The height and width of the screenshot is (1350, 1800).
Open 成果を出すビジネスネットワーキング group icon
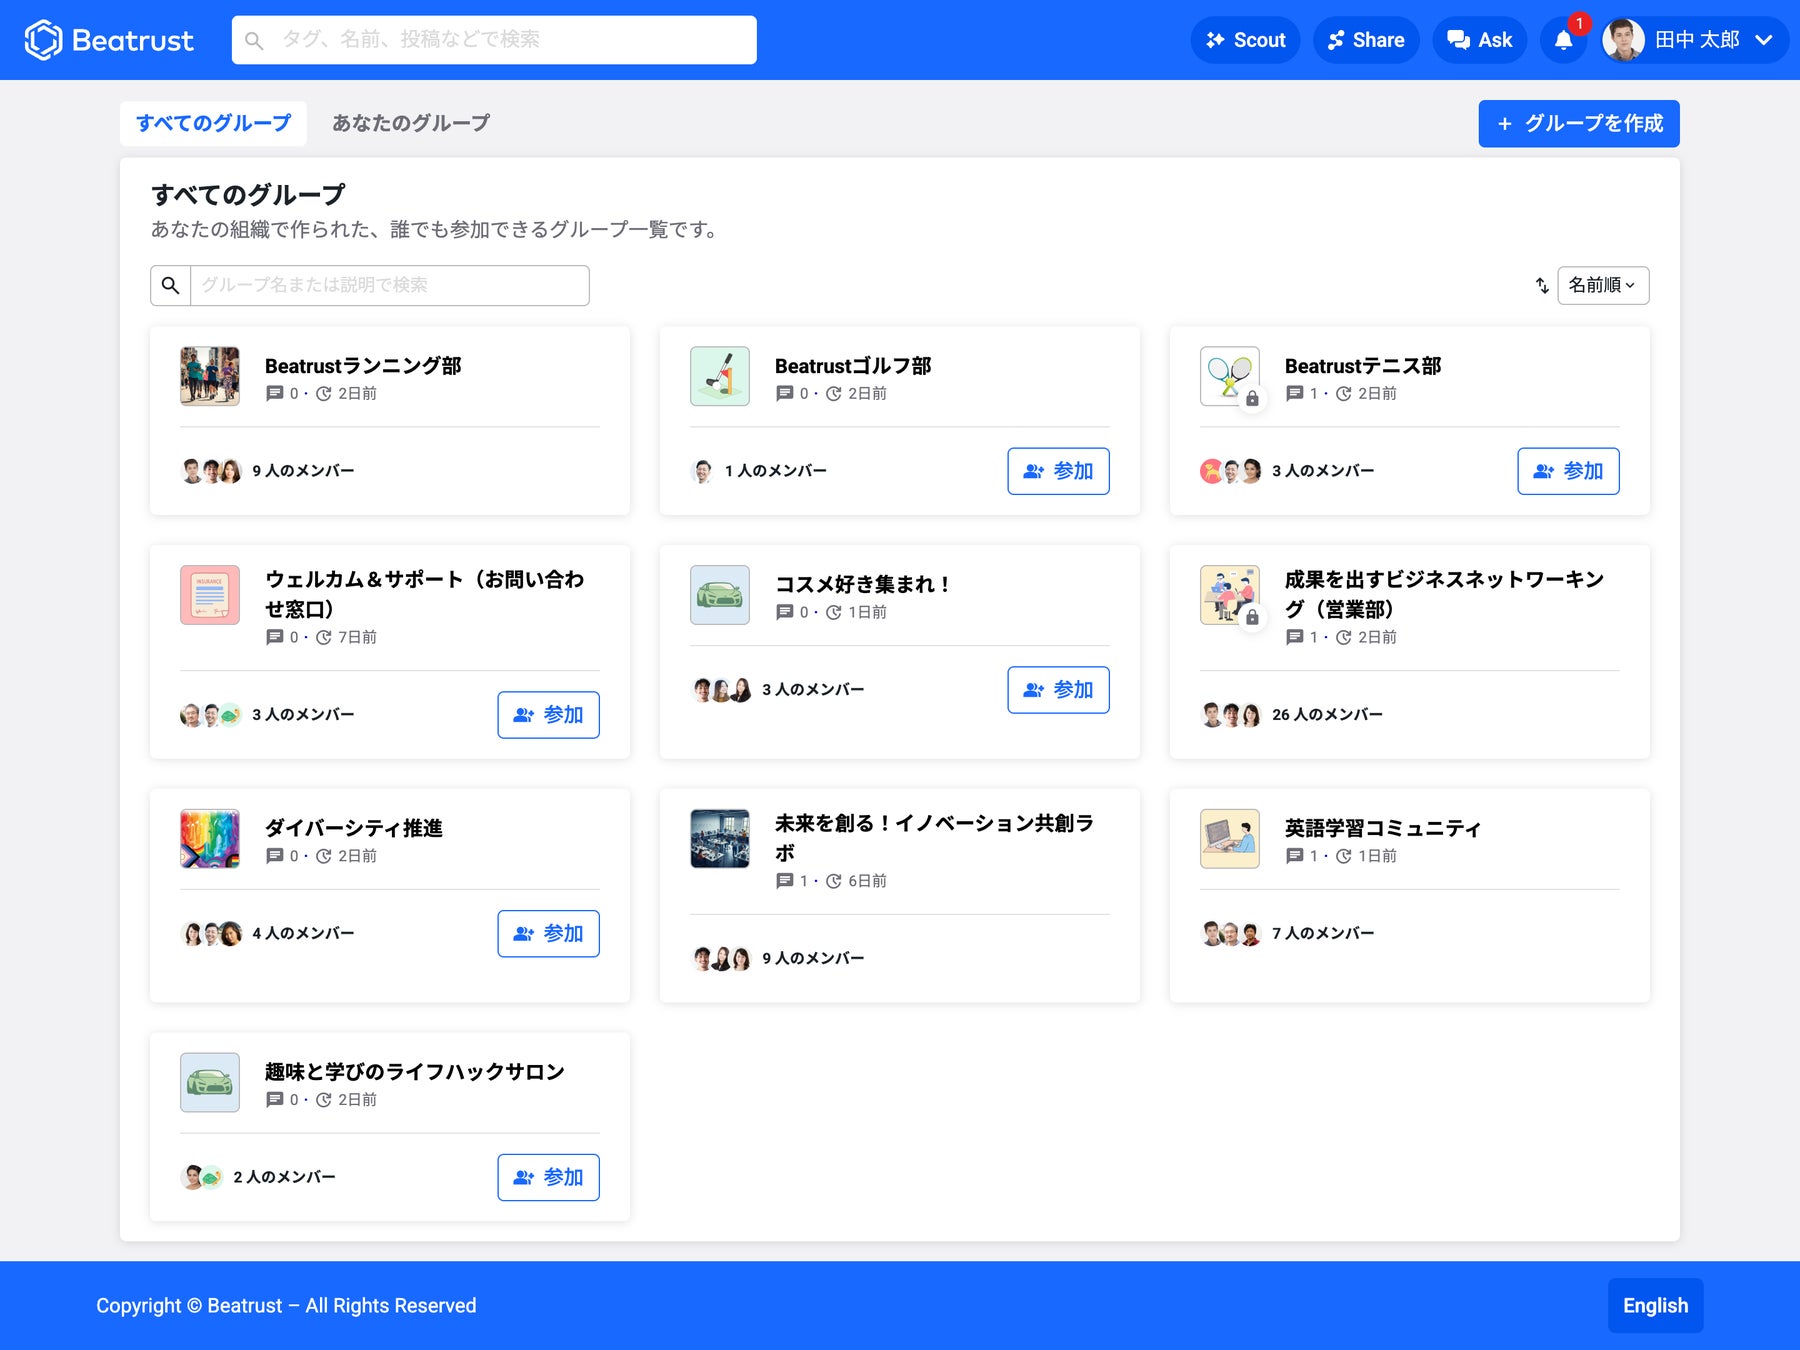[1230, 595]
